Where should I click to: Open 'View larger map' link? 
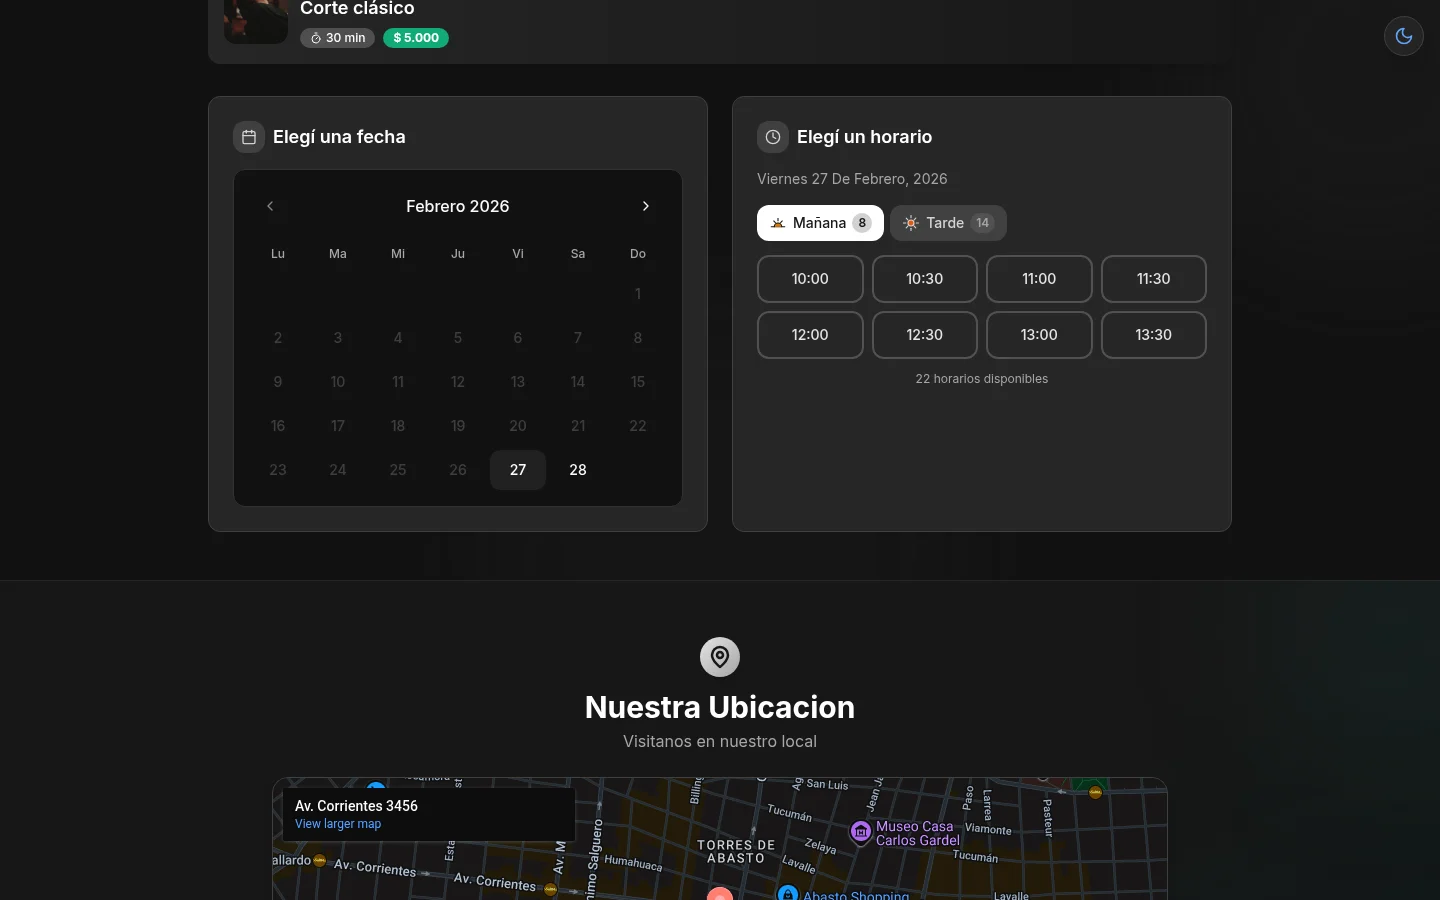(338, 824)
